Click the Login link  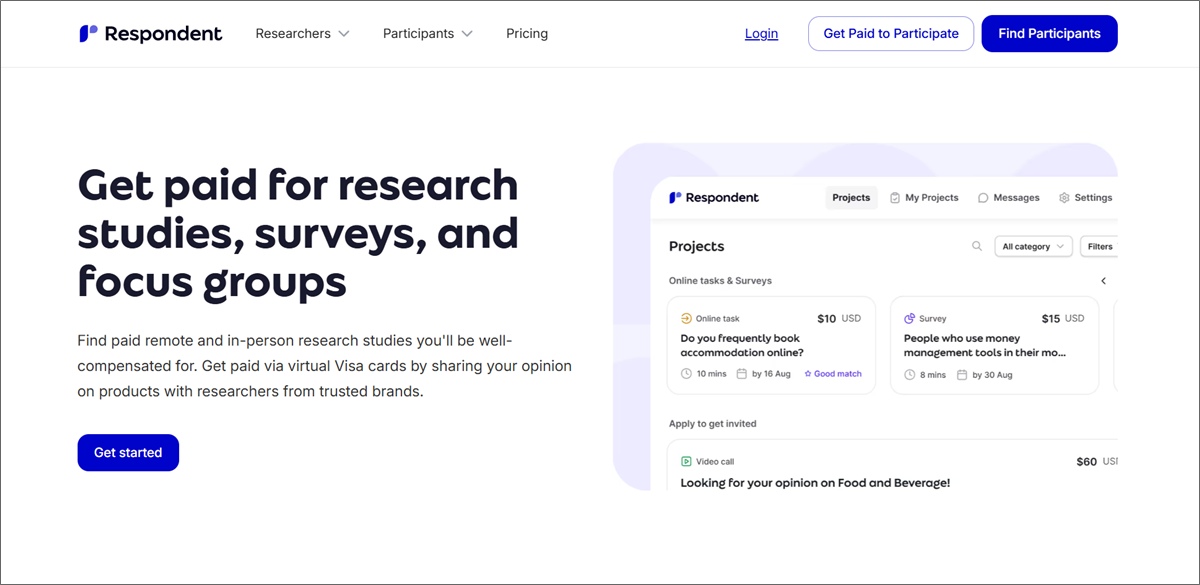761,33
